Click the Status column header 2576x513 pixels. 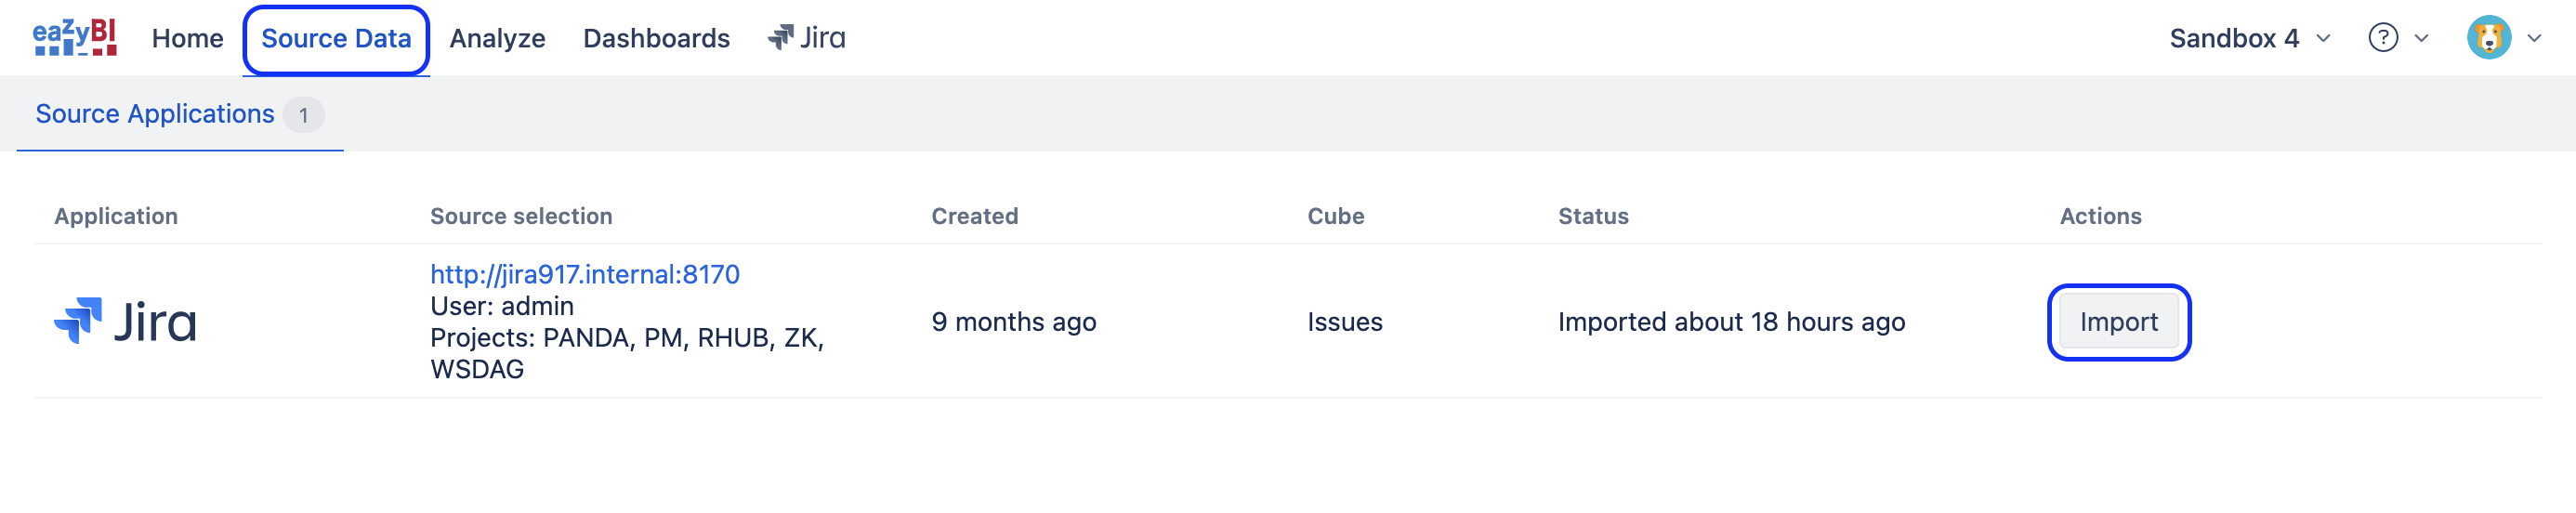pos(1593,216)
